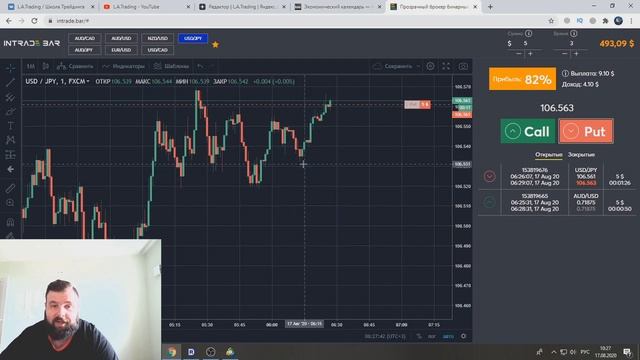Expand the save layout dropdown arrow
This screenshot has height=360, width=640.
(x=418, y=66)
